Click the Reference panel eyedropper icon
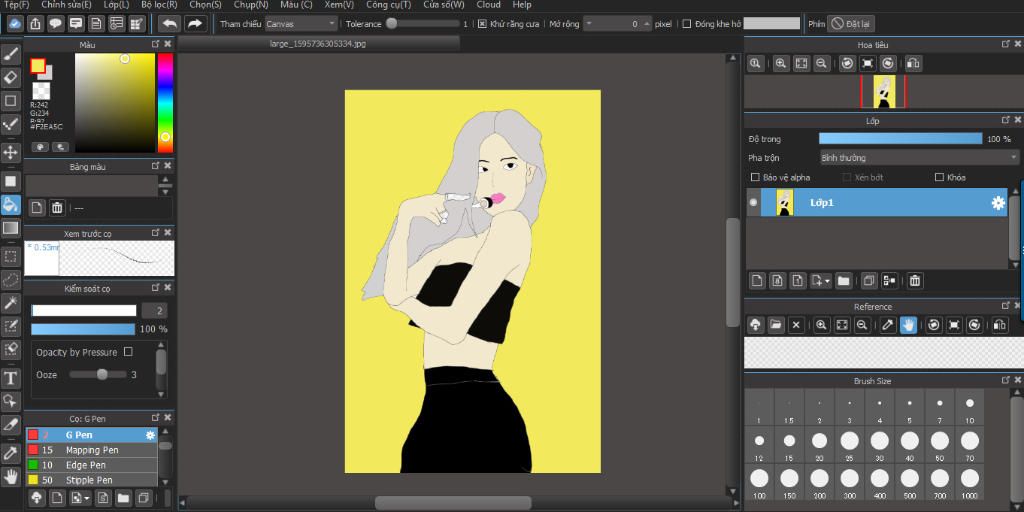Screen dimensions: 1024x512 (888, 325)
